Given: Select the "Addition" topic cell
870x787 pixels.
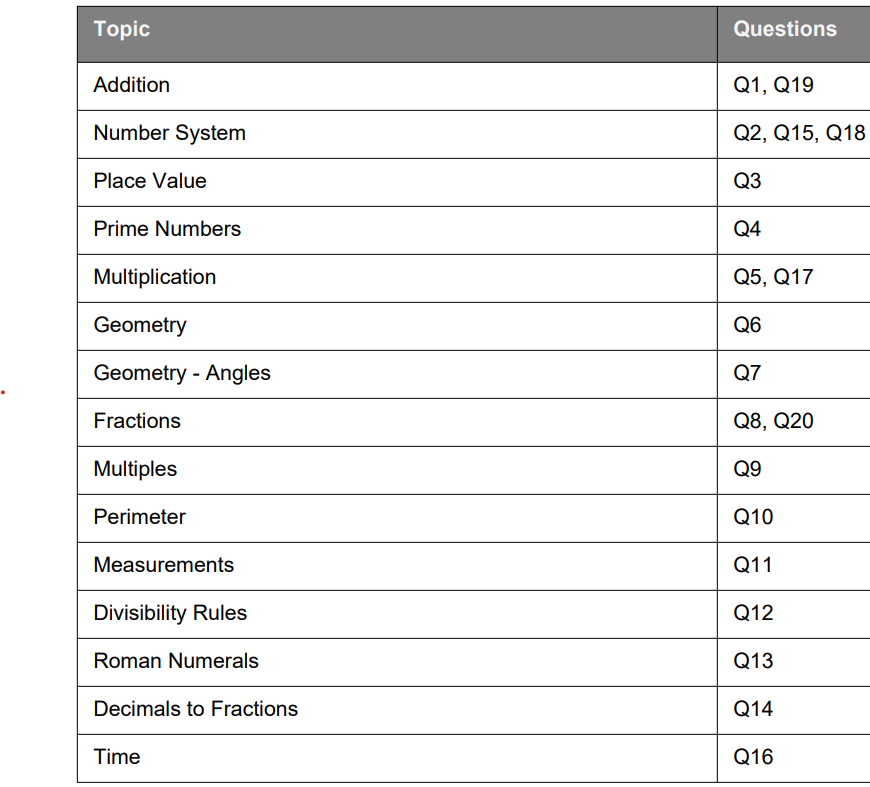Looking at the screenshot, I should [x=132, y=85].
